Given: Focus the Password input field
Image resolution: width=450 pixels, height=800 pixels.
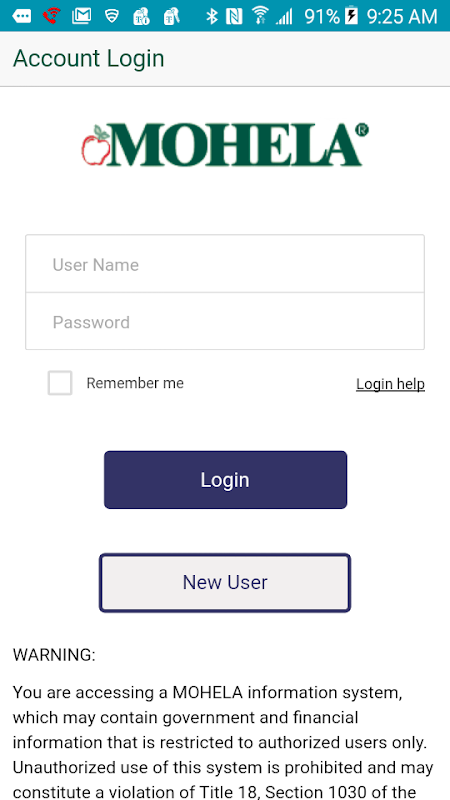Looking at the screenshot, I should pos(225,321).
